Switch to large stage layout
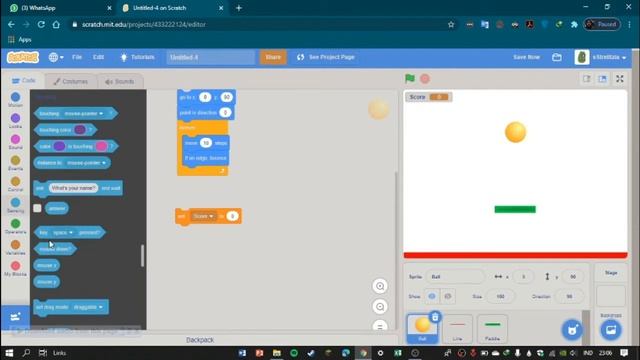 tap(602, 79)
